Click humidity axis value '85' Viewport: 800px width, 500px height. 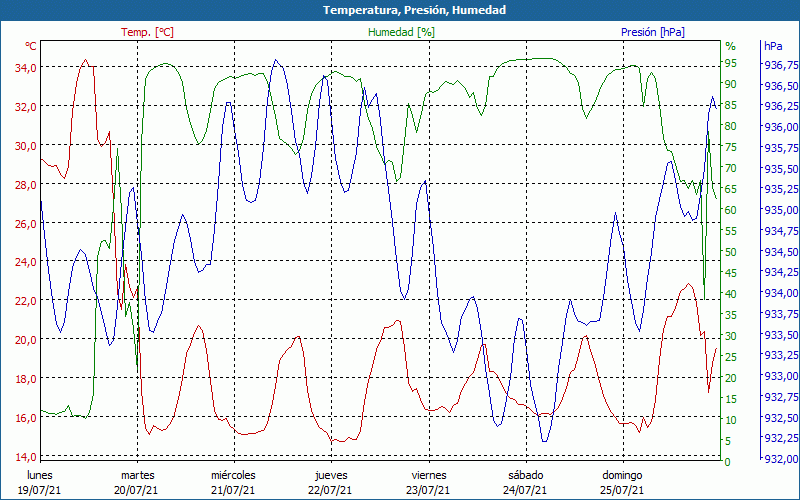pyautogui.click(x=731, y=105)
